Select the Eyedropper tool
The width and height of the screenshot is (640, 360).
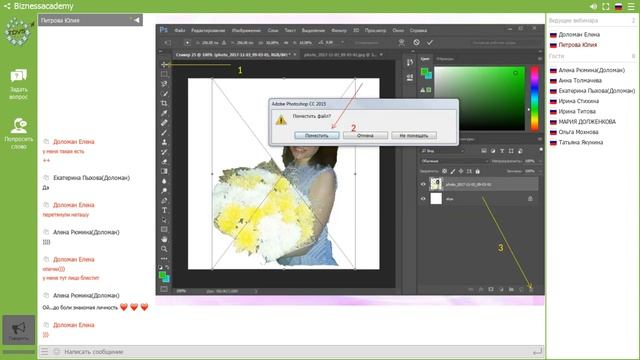[x=164, y=113]
